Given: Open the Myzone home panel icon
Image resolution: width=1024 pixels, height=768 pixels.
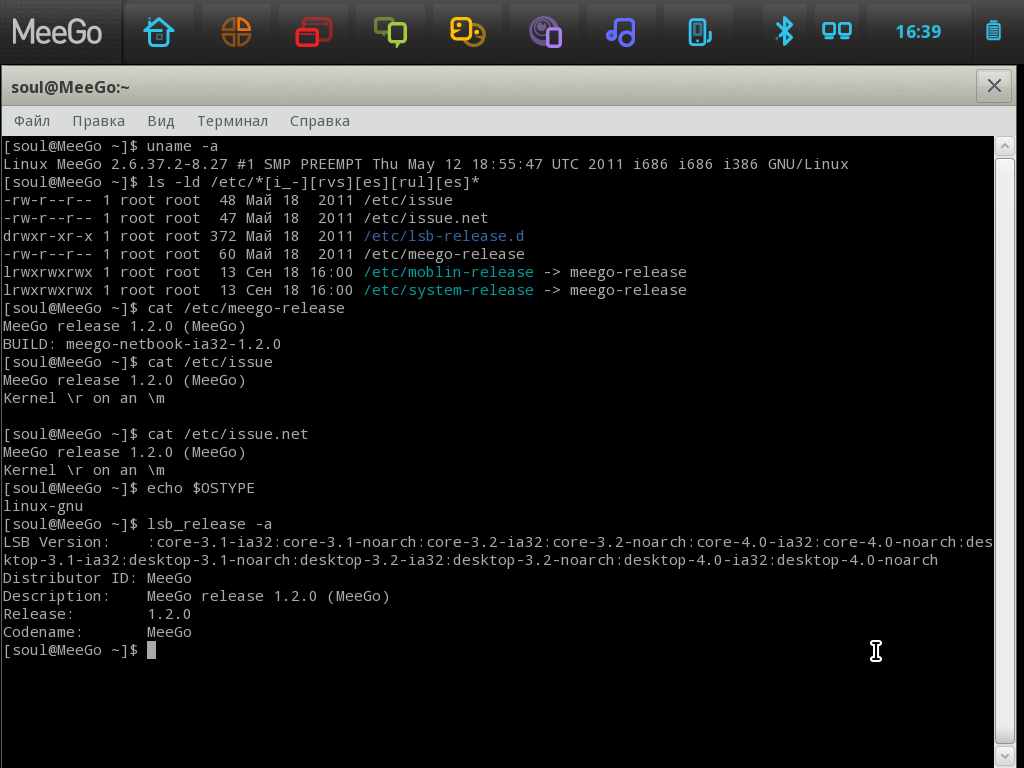Looking at the screenshot, I should pos(159,32).
